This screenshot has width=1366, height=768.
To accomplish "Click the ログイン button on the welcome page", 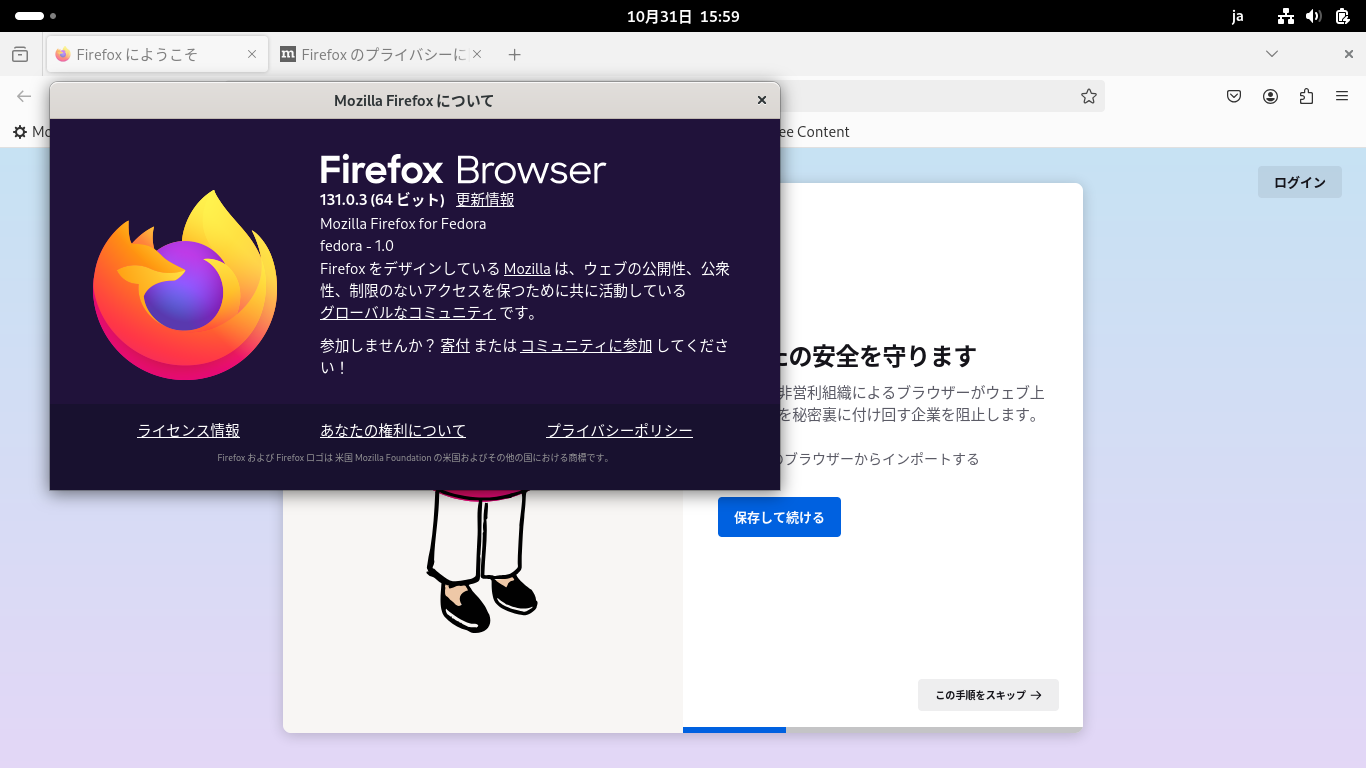I will 1300,182.
